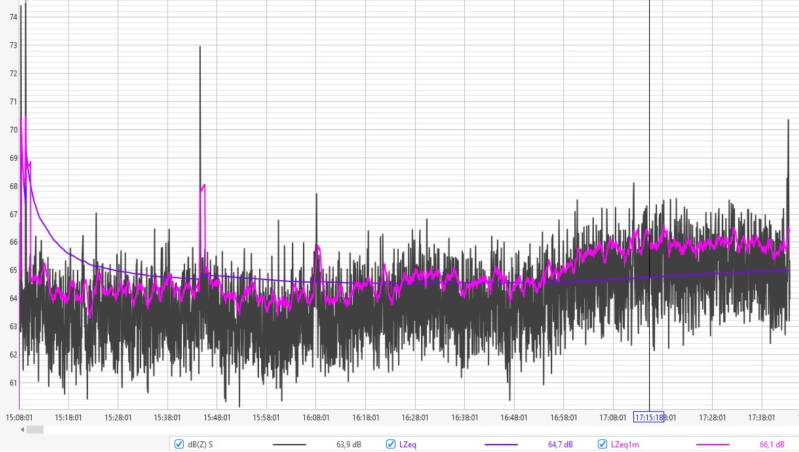Click the 17:15:18 cursor time label
The width and height of the screenshot is (799, 452).
(649, 417)
